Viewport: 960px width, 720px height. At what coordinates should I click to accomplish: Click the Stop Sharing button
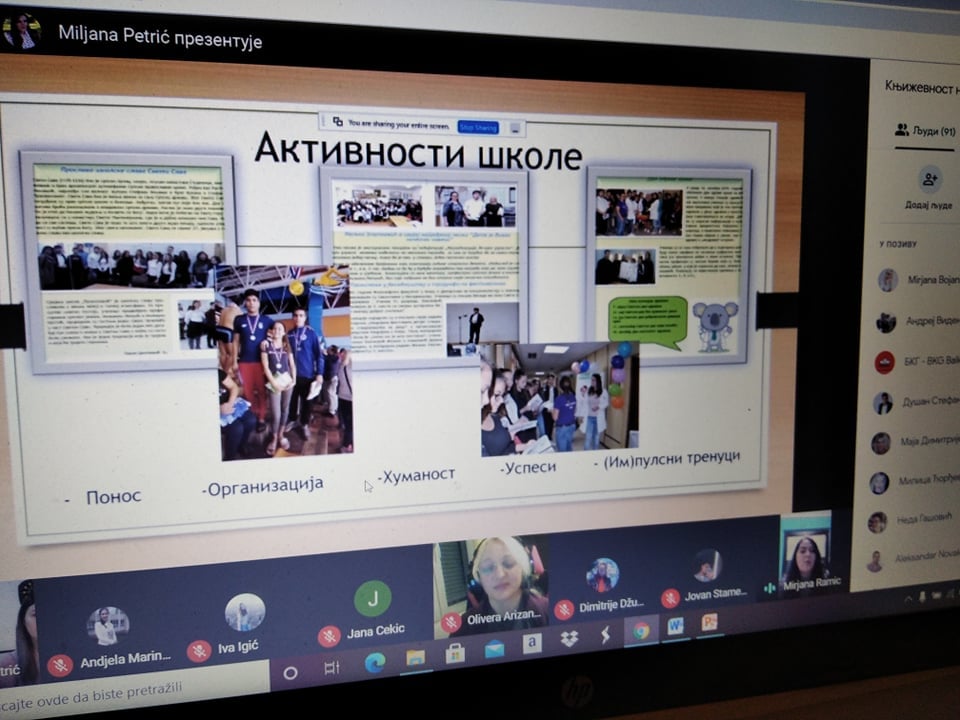(x=478, y=127)
